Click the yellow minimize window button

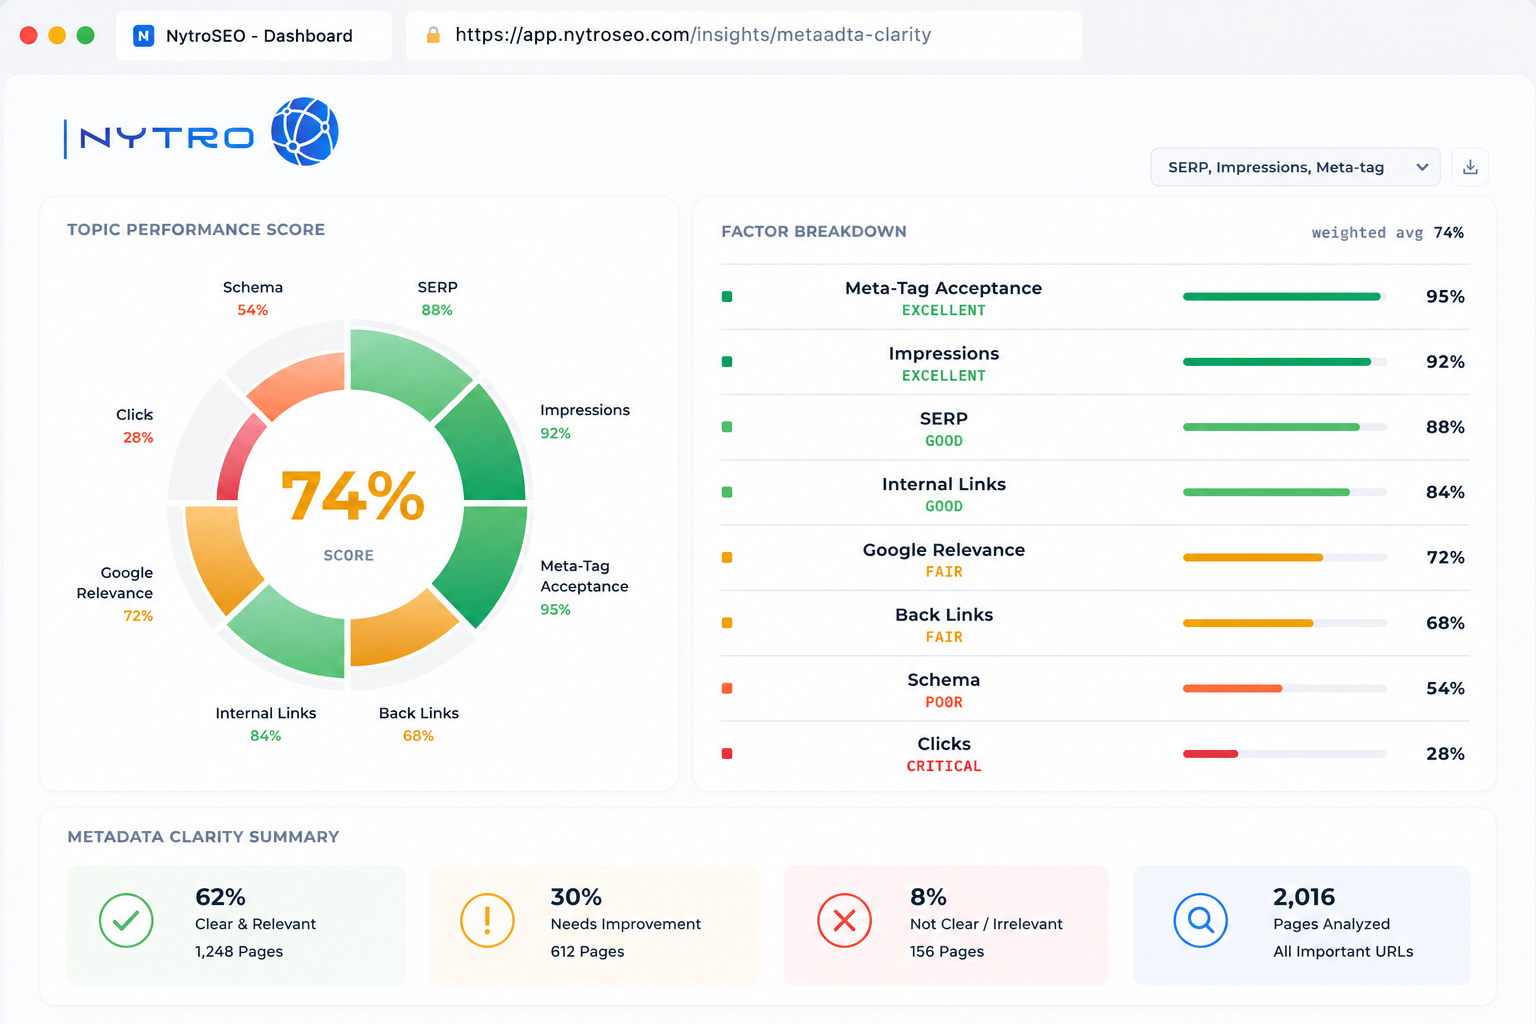(57, 35)
